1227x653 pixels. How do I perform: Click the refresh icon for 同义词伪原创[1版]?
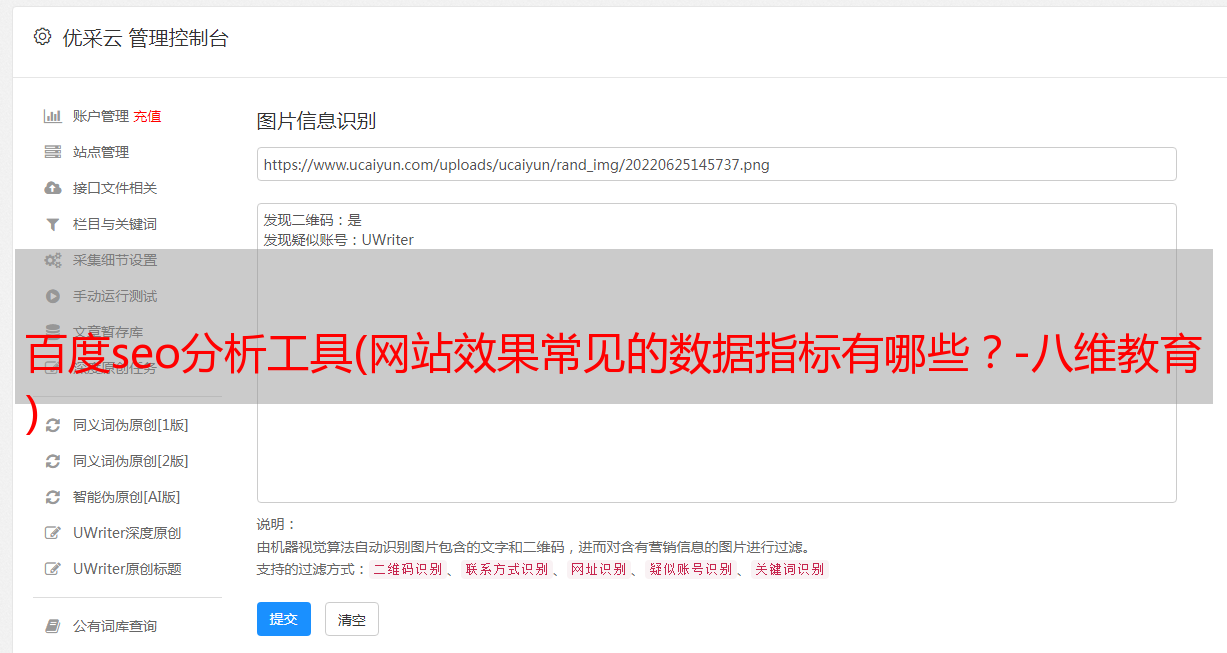[53, 425]
